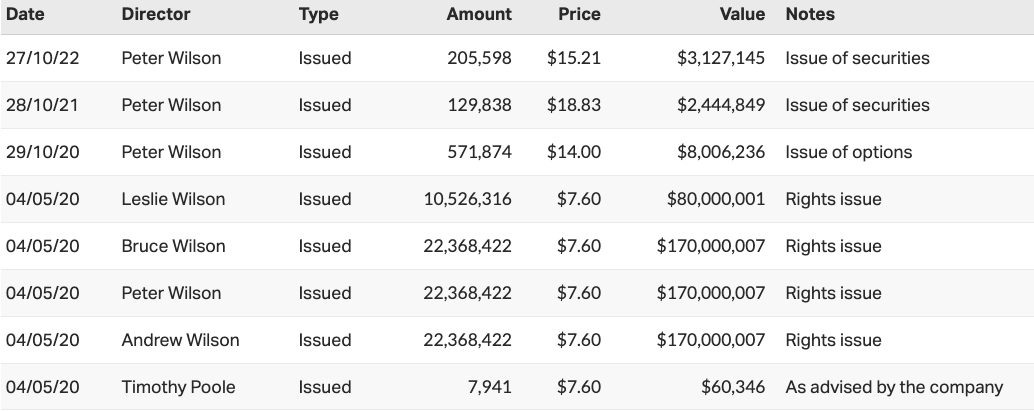Click the 10,526,316 amount cell
The width and height of the screenshot is (1034, 411).
click(467, 199)
